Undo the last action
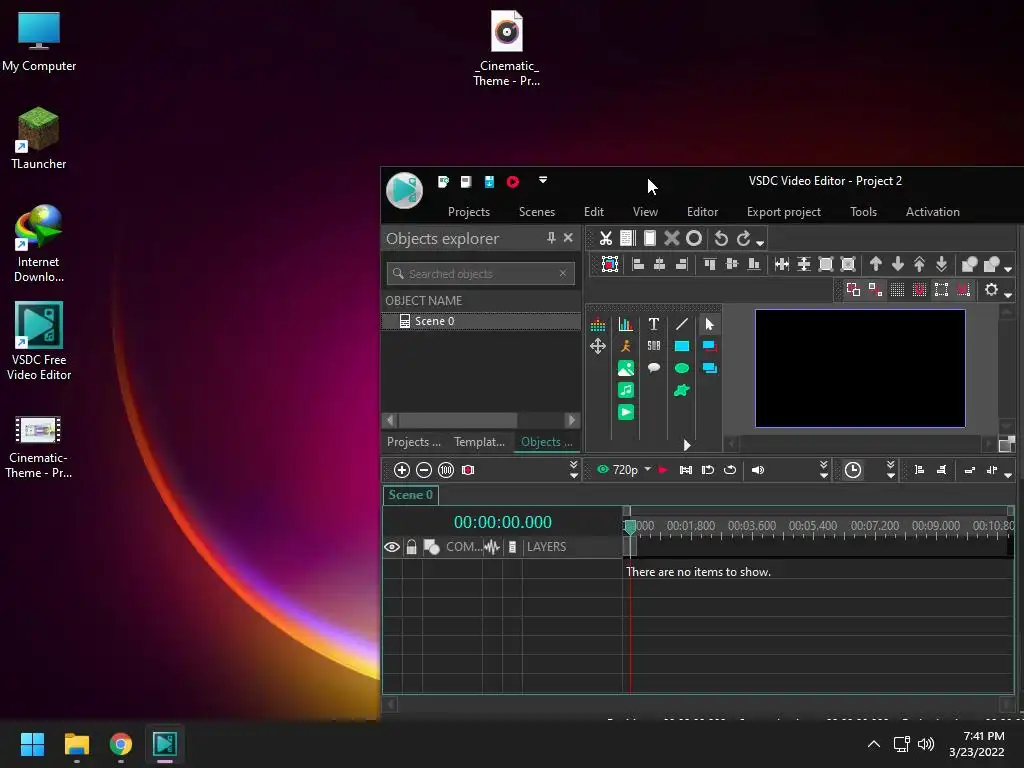The image size is (1024, 768). click(x=721, y=238)
